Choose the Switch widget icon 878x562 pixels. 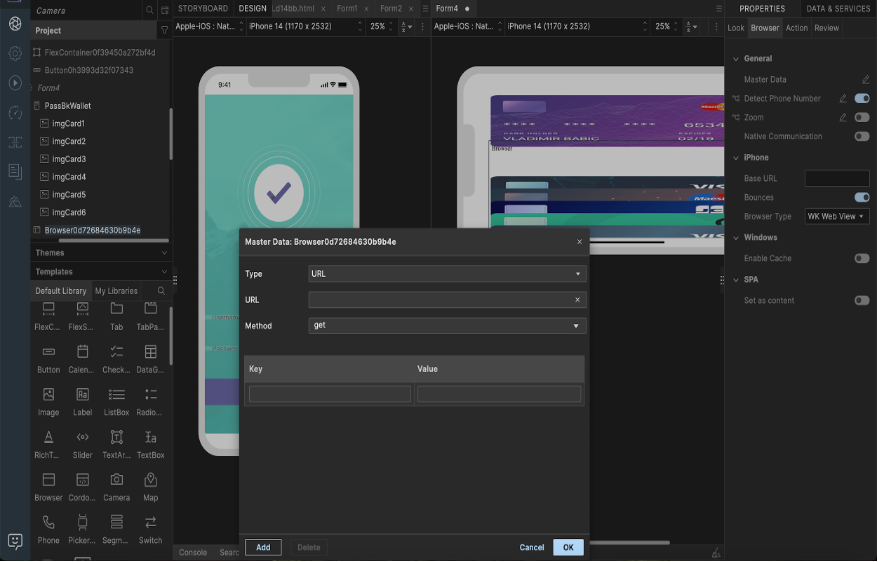[151, 522]
